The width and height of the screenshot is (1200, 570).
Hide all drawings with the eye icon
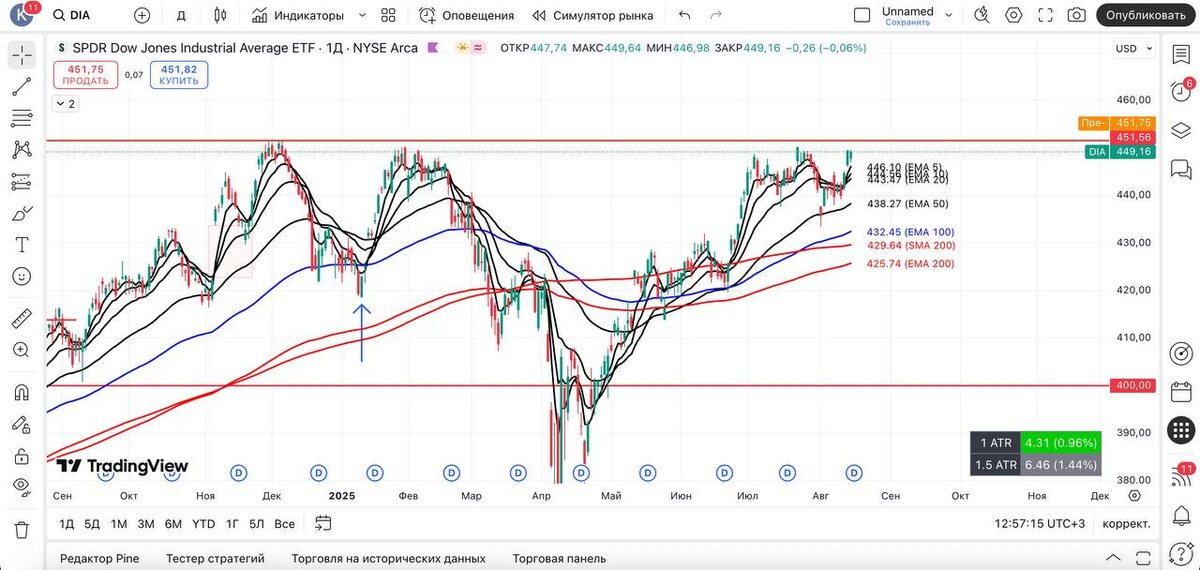[21, 487]
